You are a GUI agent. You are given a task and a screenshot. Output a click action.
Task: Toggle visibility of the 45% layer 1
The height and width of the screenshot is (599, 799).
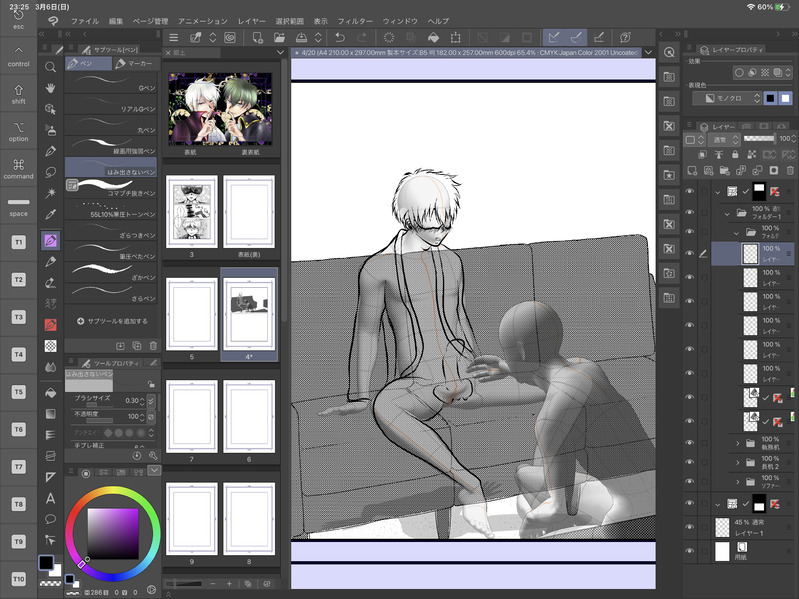click(689, 527)
